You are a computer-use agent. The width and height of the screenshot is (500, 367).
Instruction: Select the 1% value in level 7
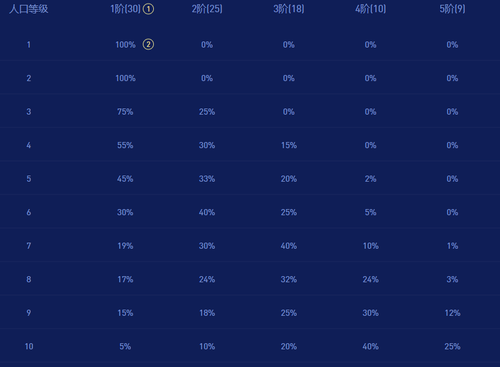[452, 246]
